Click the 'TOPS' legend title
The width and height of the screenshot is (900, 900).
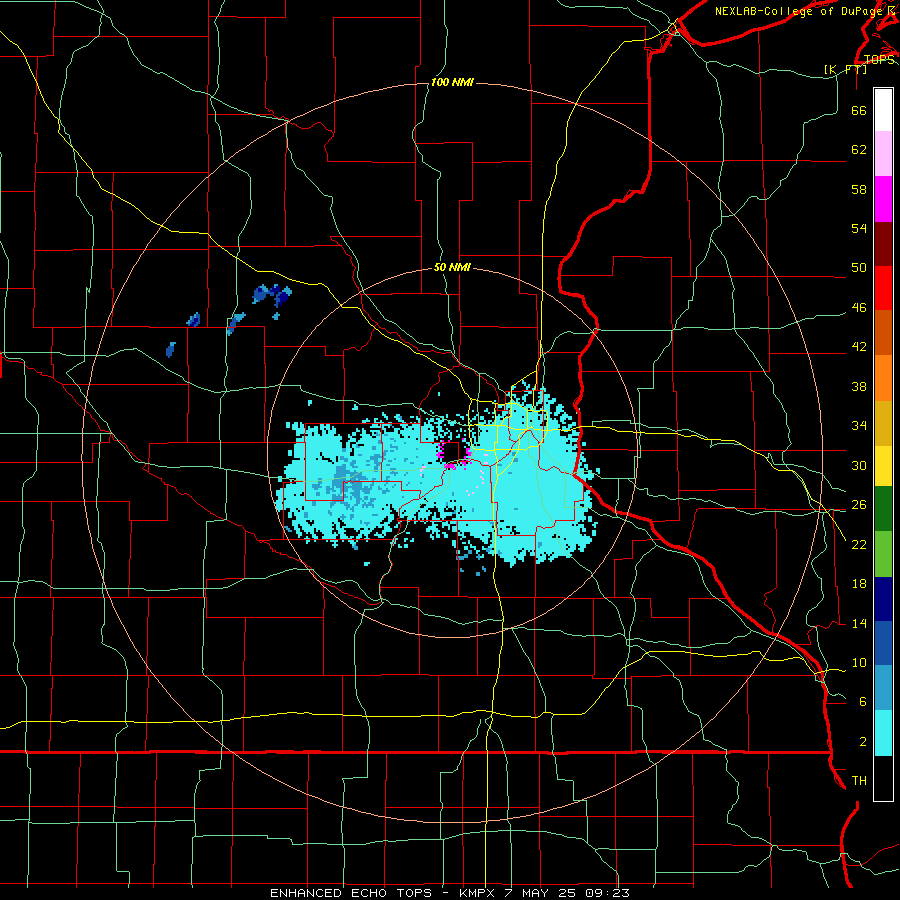click(x=879, y=59)
